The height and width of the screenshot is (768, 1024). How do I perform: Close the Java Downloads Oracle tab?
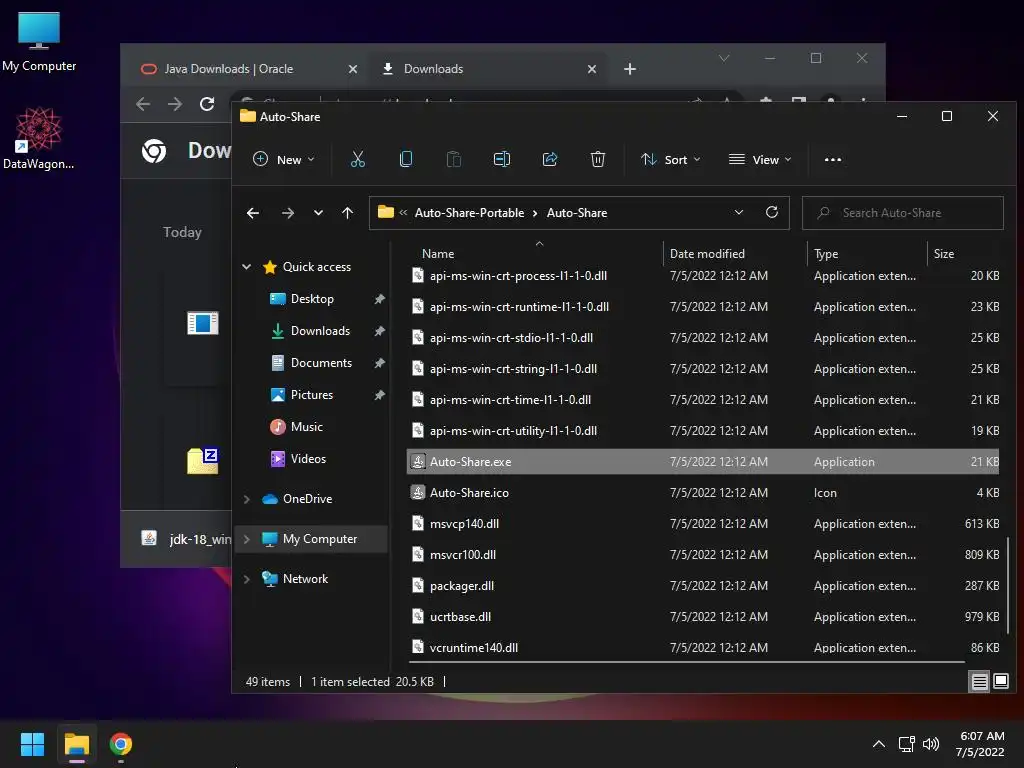point(353,69)
